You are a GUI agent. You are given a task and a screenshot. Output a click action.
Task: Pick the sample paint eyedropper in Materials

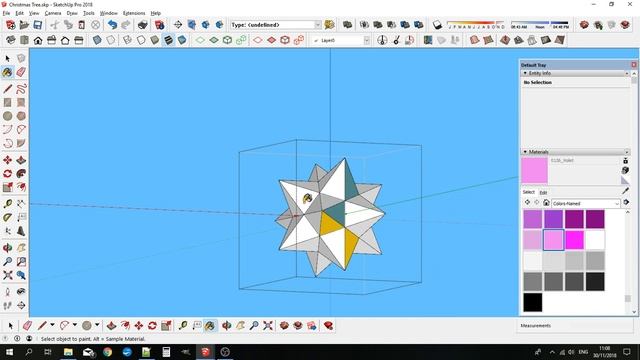tap(625, 191)
